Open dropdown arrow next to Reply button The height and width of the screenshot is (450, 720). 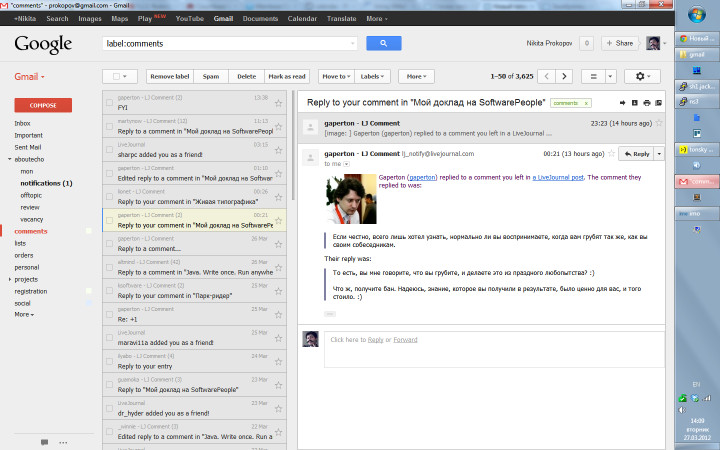pyautogui.click(x=659, y=154)
